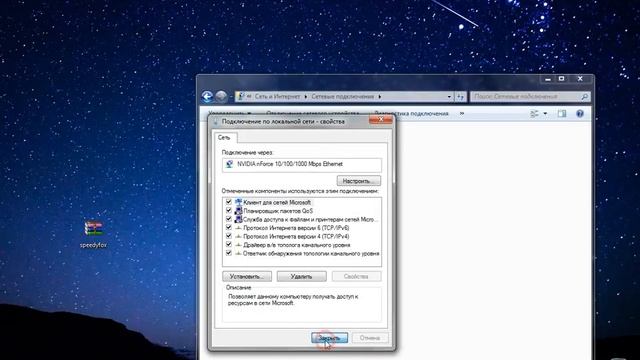Select Протокол Интернета версии 6 (TCP/IPv6) row
640x360 pixels.
302,228
